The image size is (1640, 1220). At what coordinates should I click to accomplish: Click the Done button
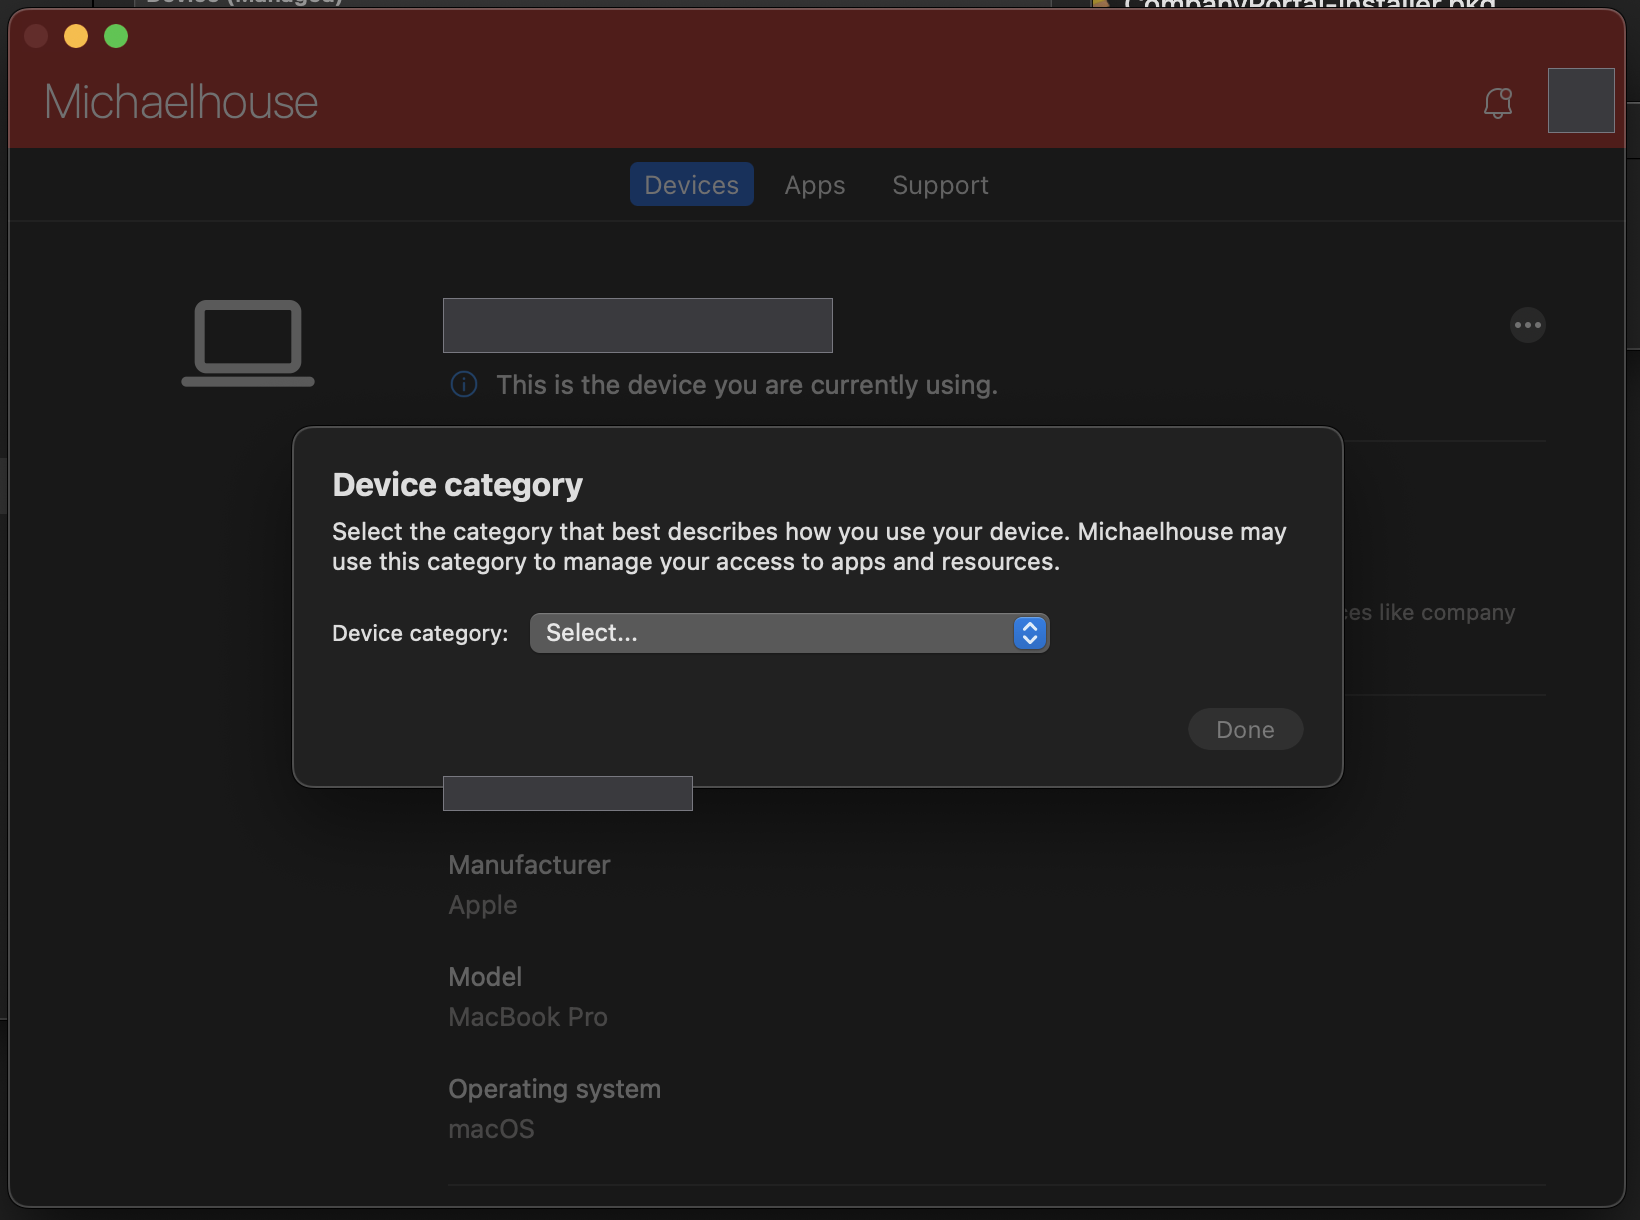pos(1245,729)
